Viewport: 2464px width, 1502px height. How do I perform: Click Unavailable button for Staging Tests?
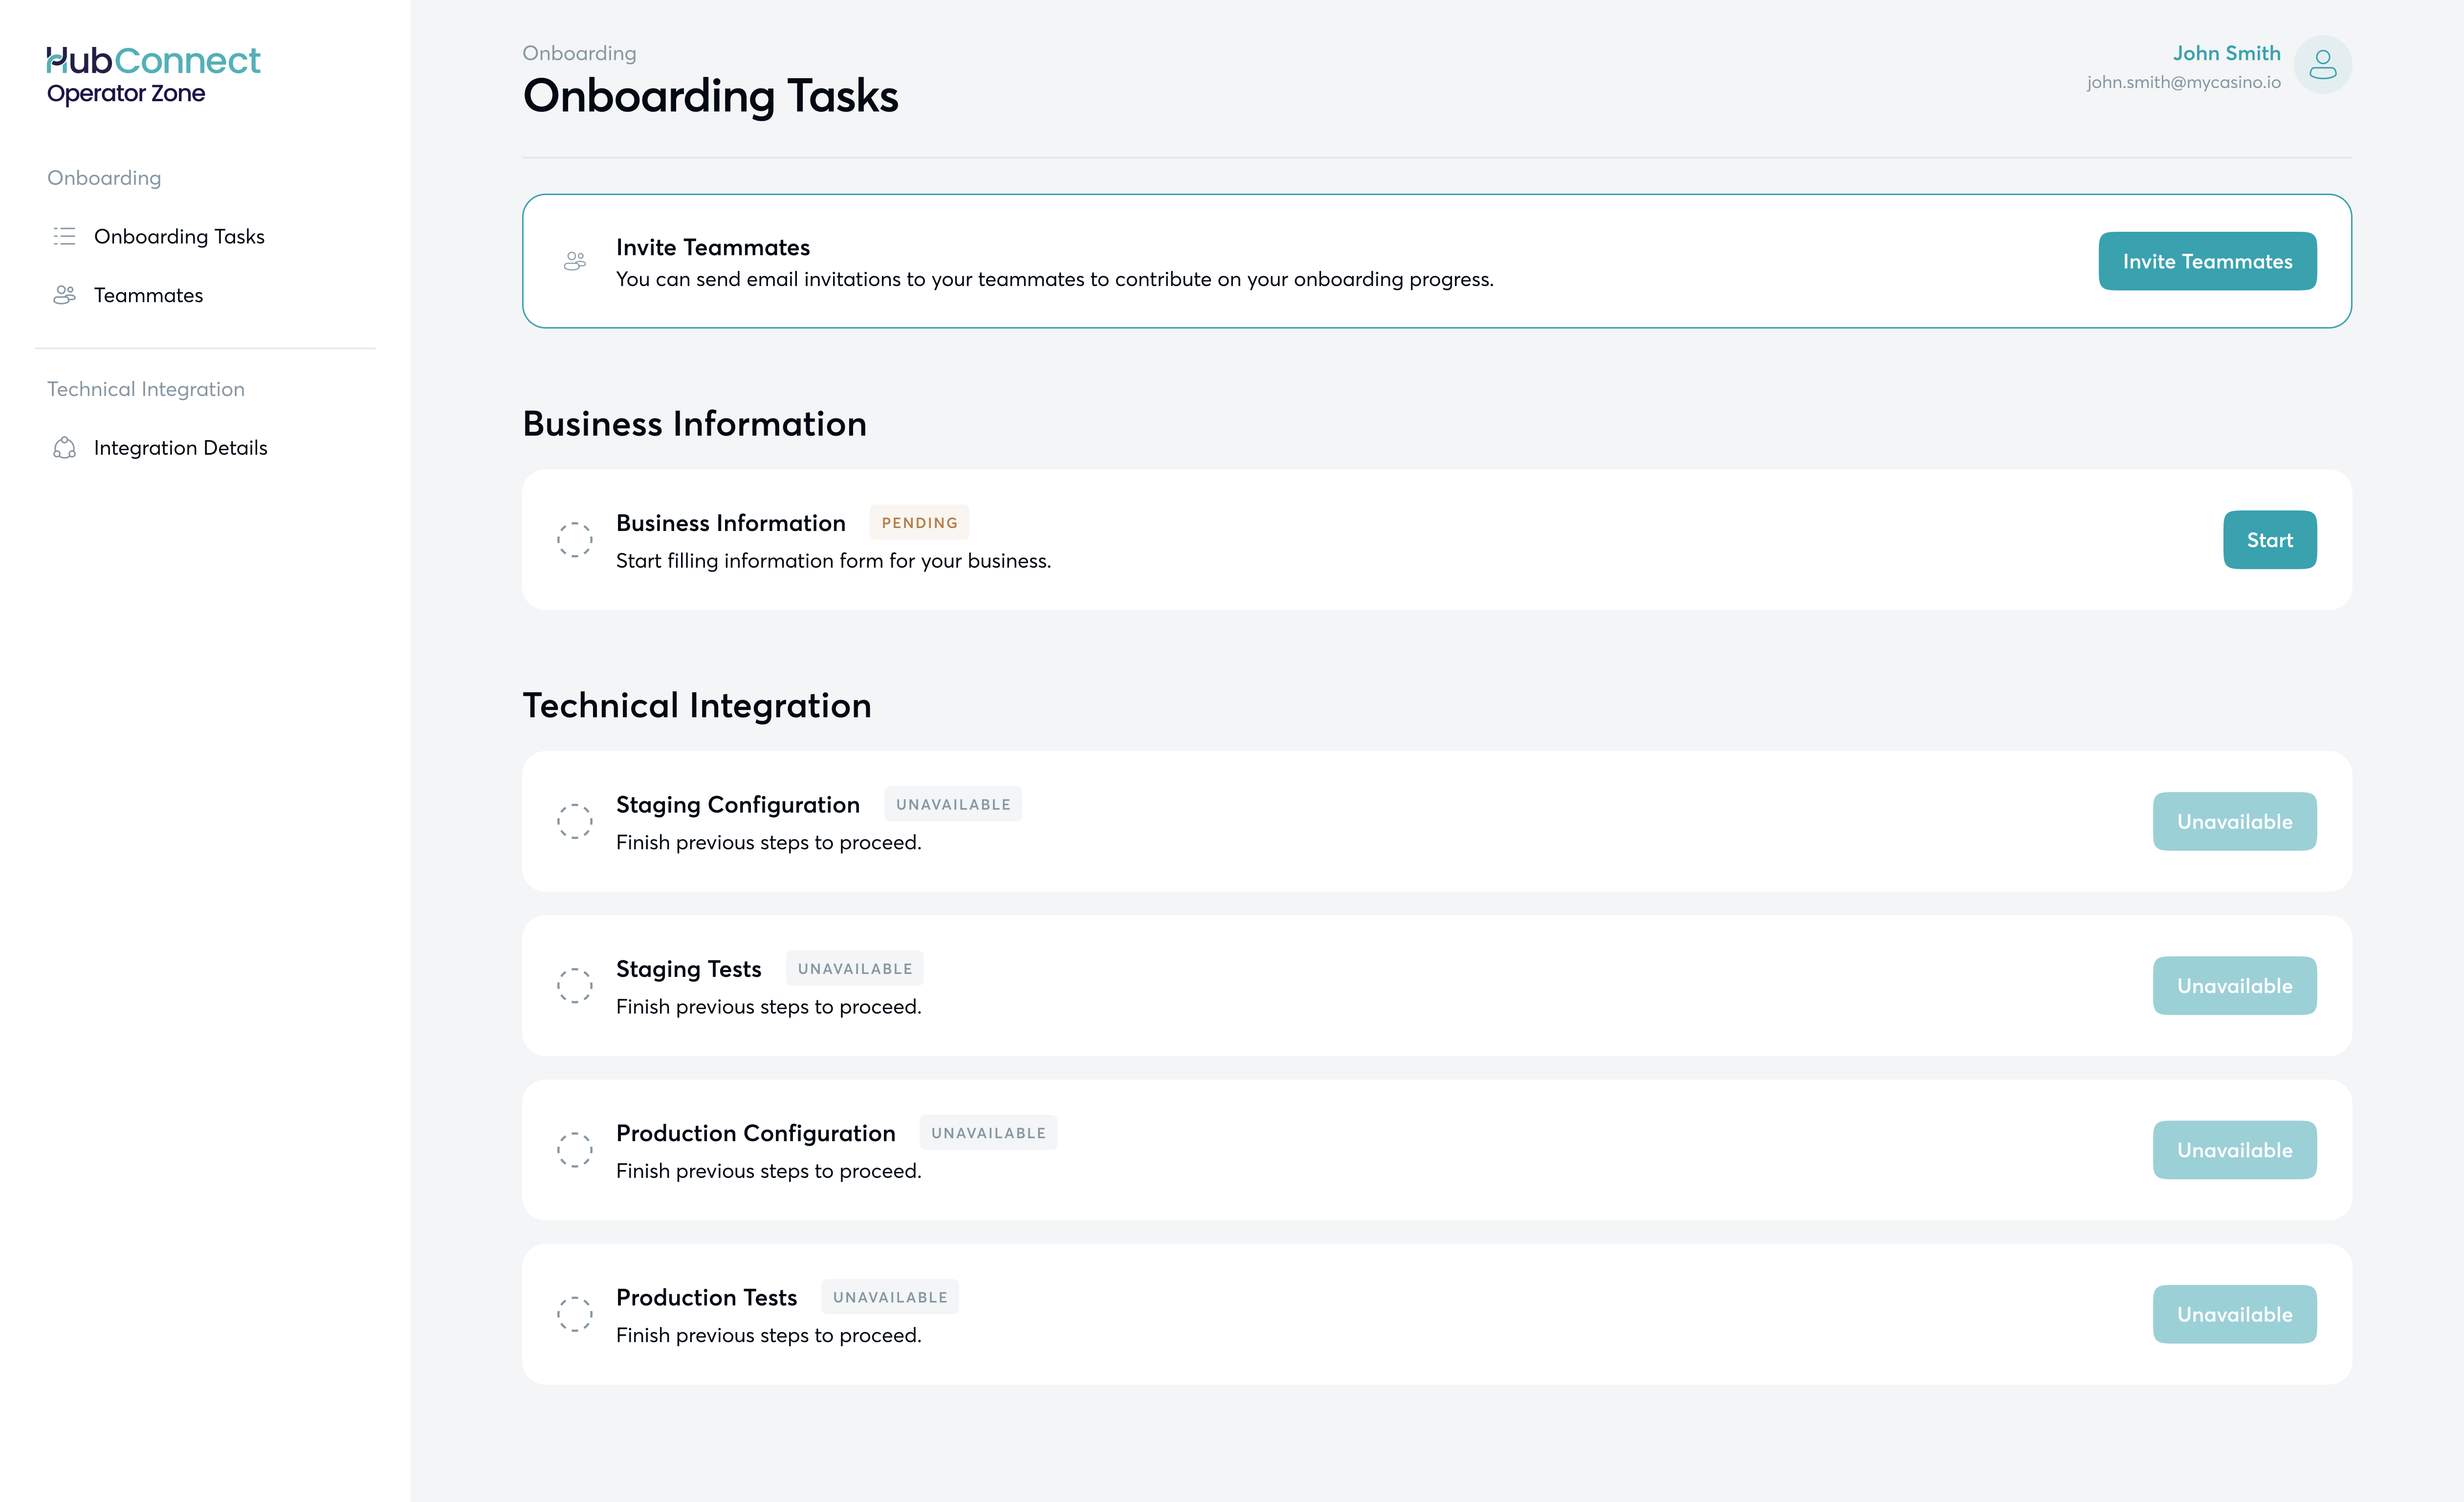[x=2234, y=986]
